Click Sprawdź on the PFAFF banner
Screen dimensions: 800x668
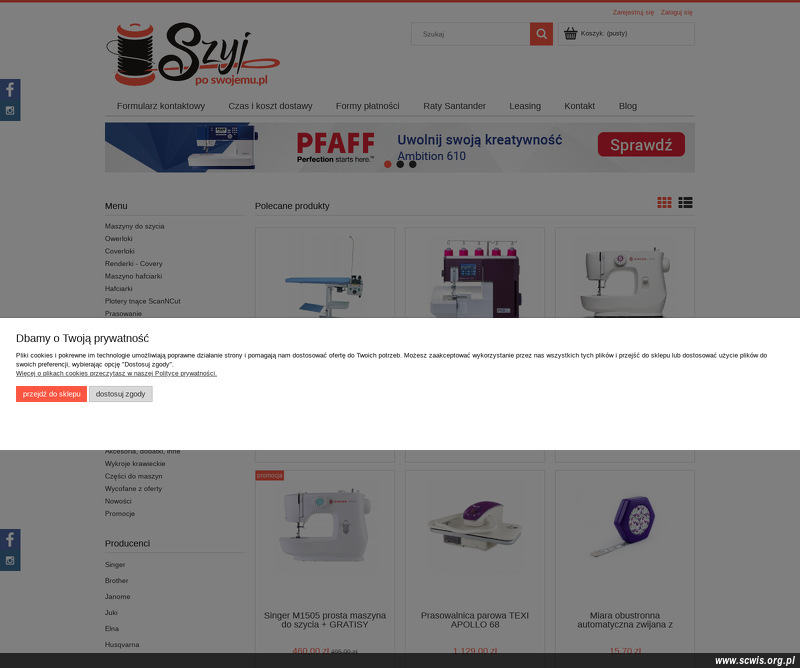pos(641,145)
